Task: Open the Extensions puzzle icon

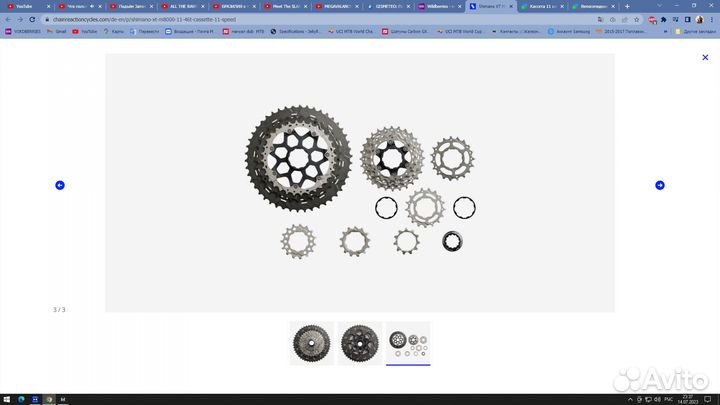Action: [664, 20]
